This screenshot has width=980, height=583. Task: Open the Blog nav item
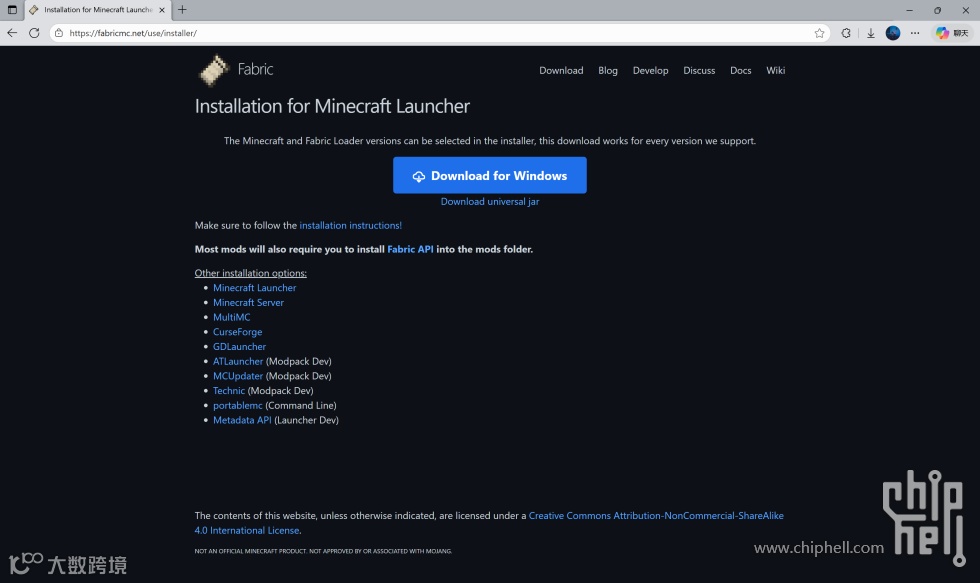pyautogui.click(x=608, y=71)
